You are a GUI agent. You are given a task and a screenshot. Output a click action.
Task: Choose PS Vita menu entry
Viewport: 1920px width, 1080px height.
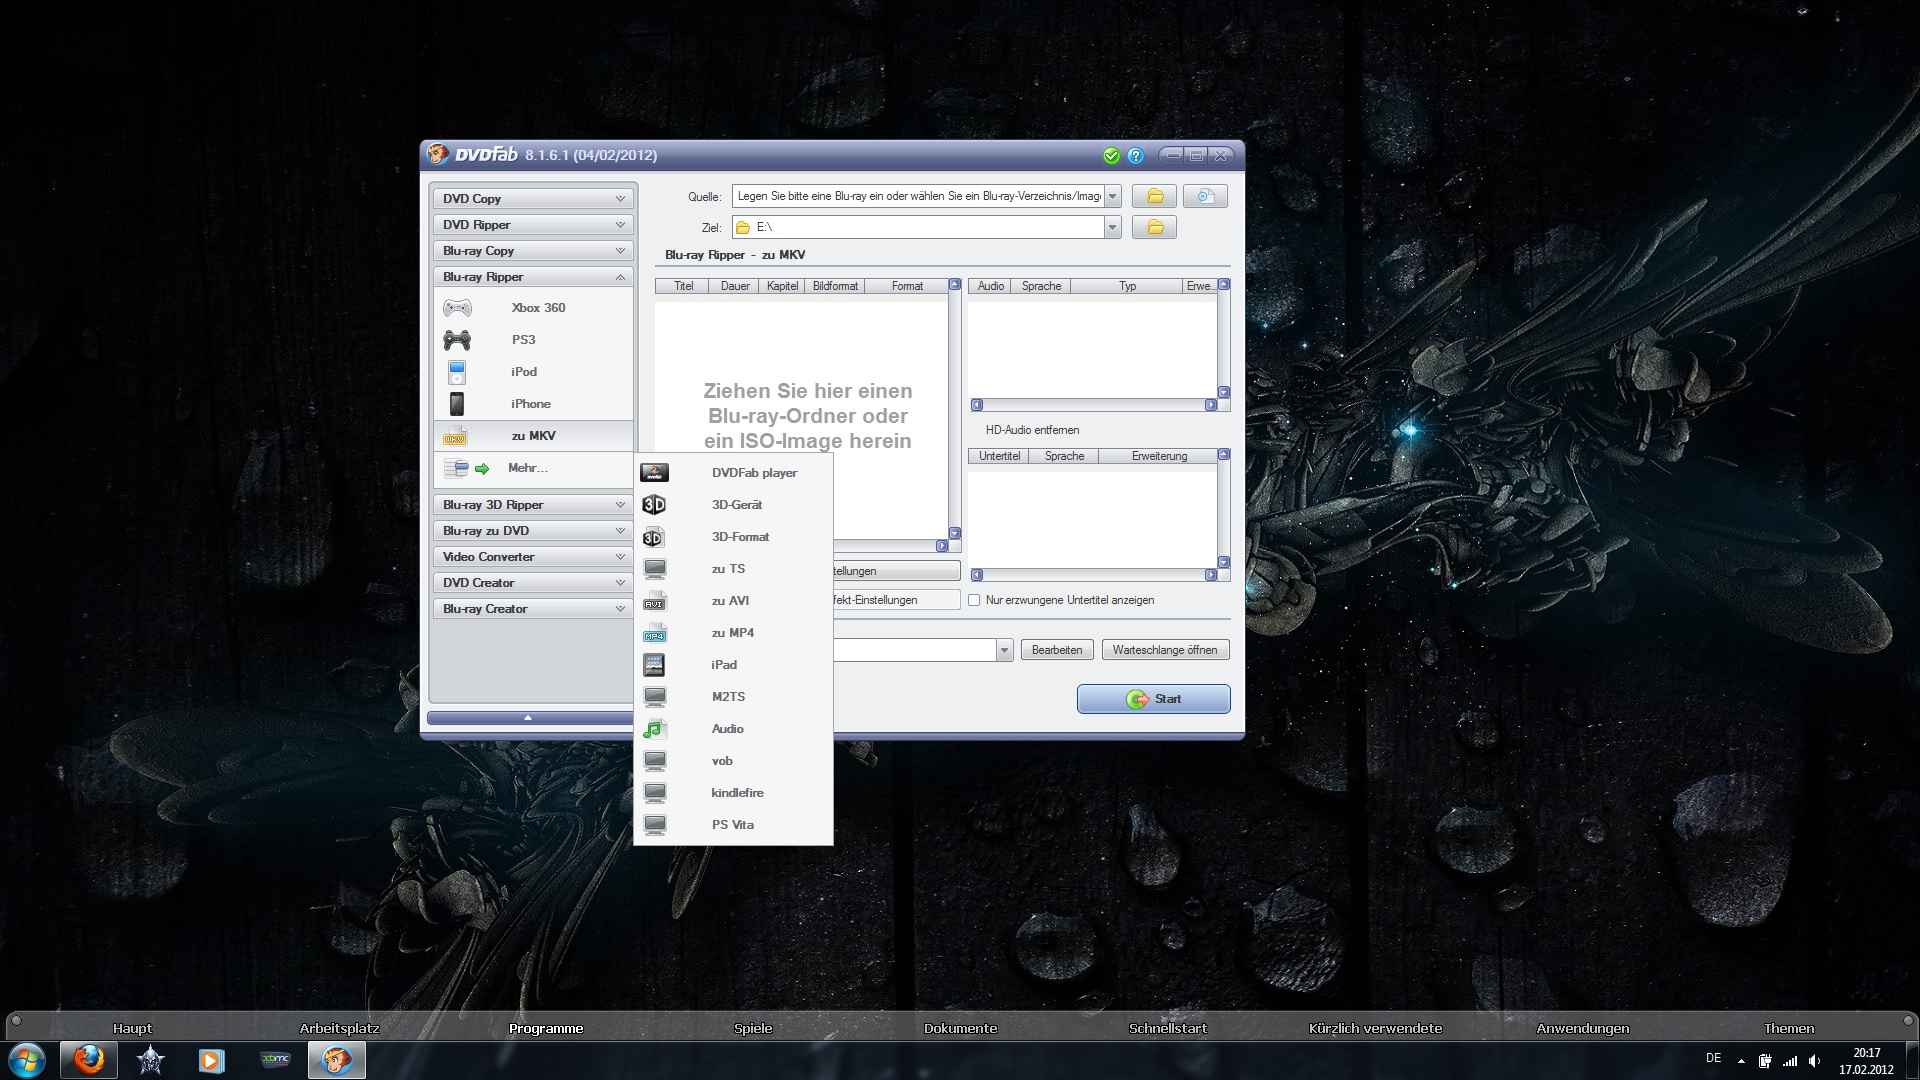pos(733,825)
